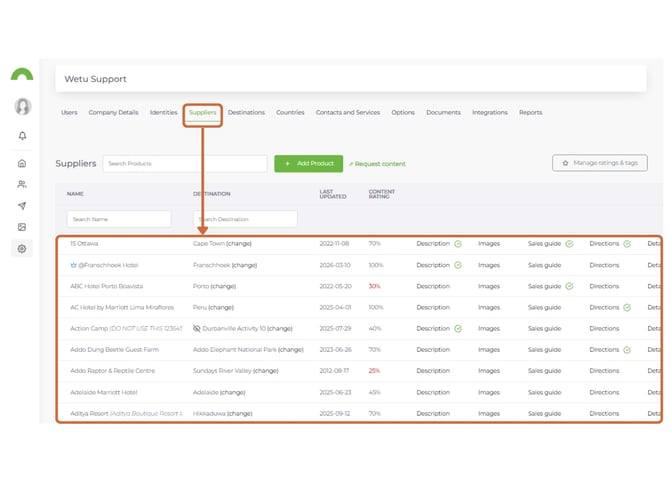The height and width of the screenshot is (482, 670).
Task: Open Aditya Resort supplier
Action: pos(126,413)
